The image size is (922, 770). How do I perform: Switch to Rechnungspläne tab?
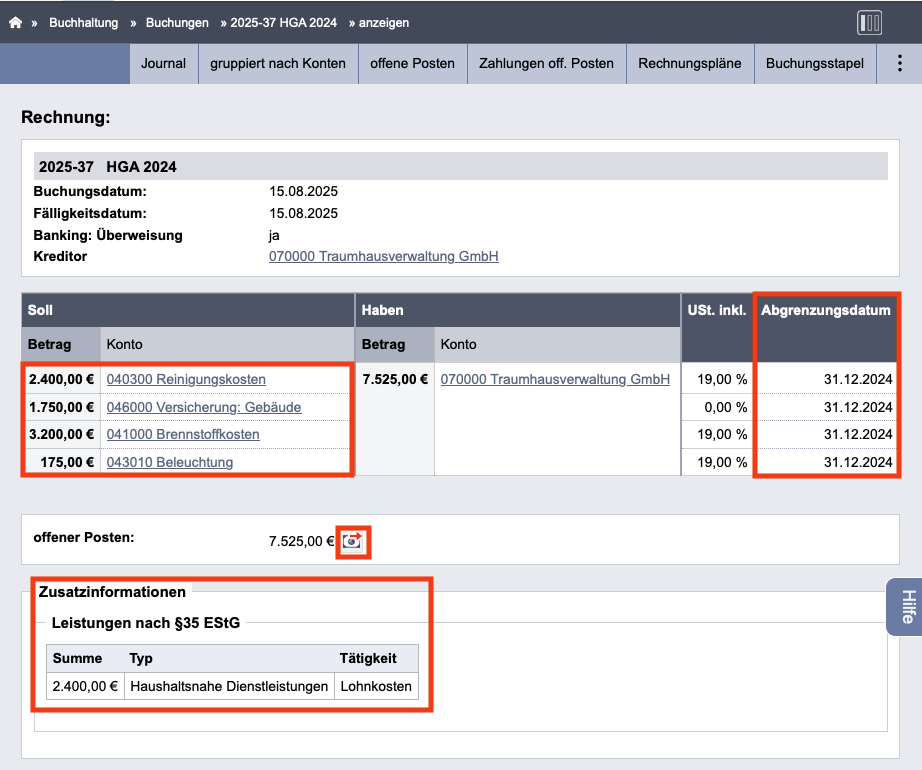[x=690, y=63]
